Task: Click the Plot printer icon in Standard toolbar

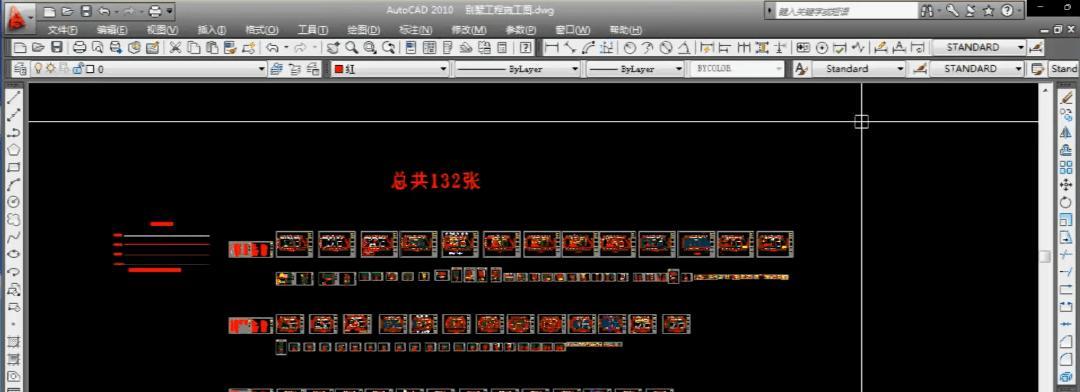Action: coord(80,48)
